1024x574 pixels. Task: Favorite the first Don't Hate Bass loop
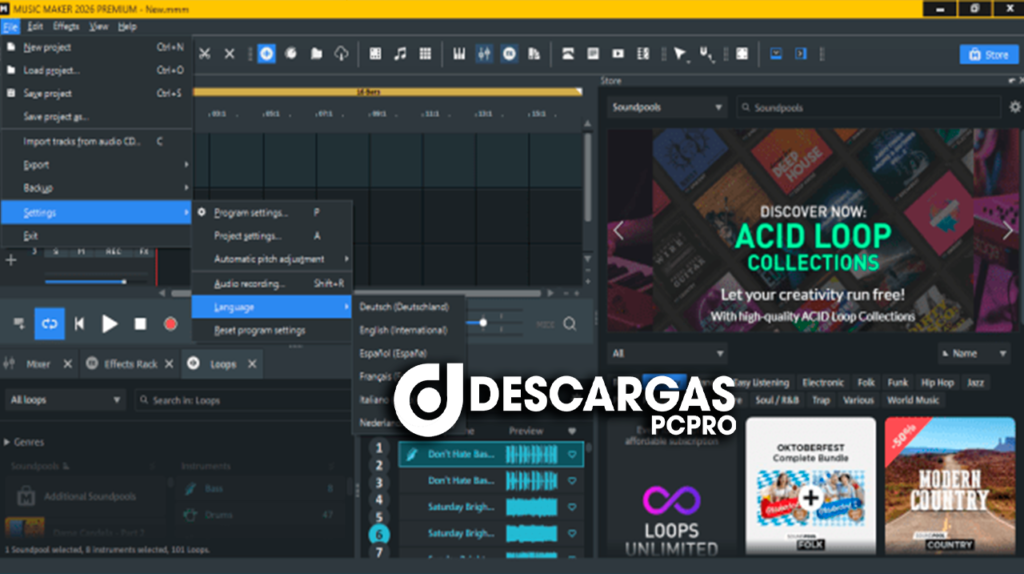pos(573,454)
